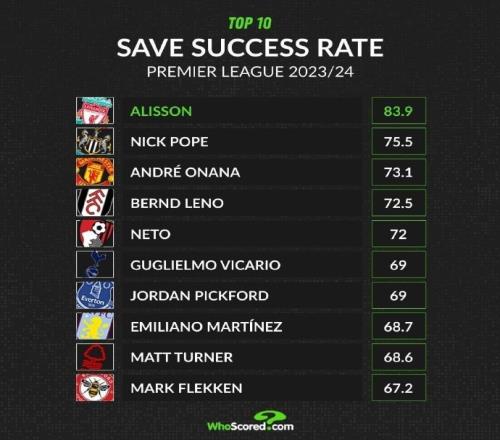The width and height of the screenshot is (500, 440).
Task: Click the Tottenham cockerel crest
Action: [95, 264]
